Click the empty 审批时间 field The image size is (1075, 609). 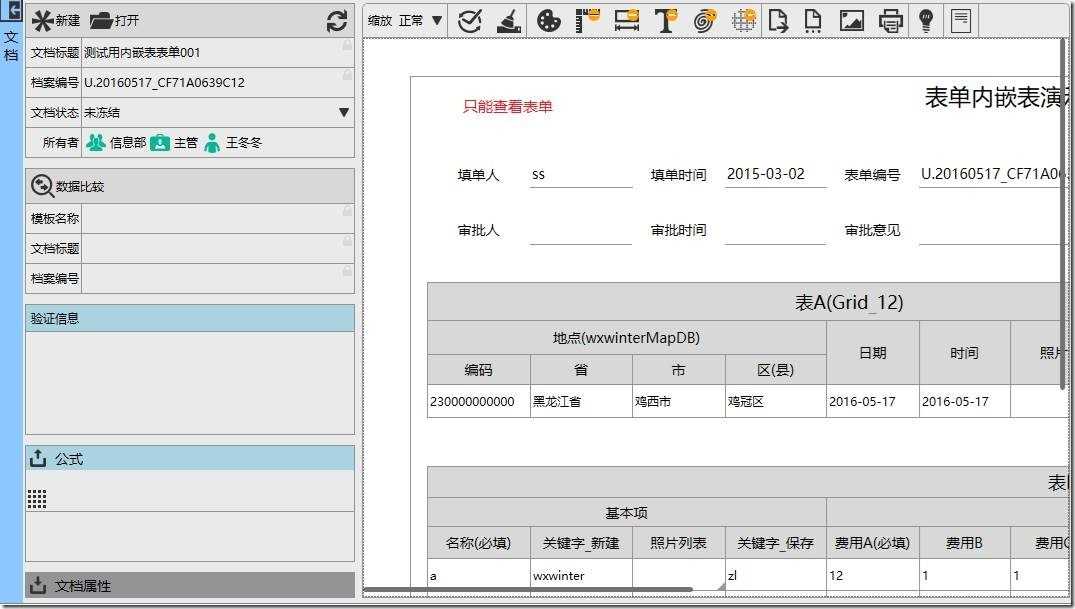[775, 230]
